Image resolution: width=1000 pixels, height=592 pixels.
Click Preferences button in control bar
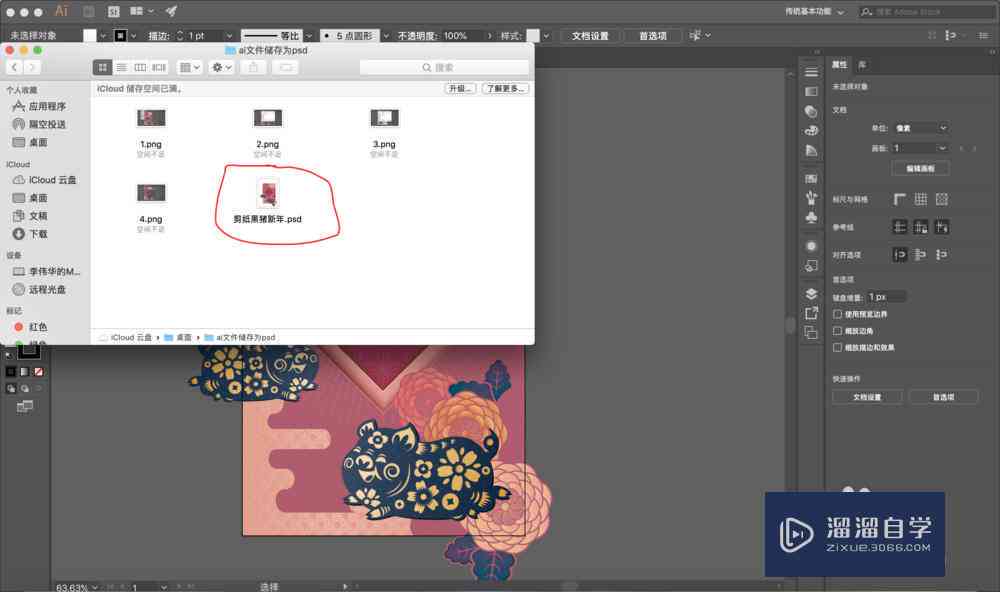pyautogui.click(x=652, y=36)
